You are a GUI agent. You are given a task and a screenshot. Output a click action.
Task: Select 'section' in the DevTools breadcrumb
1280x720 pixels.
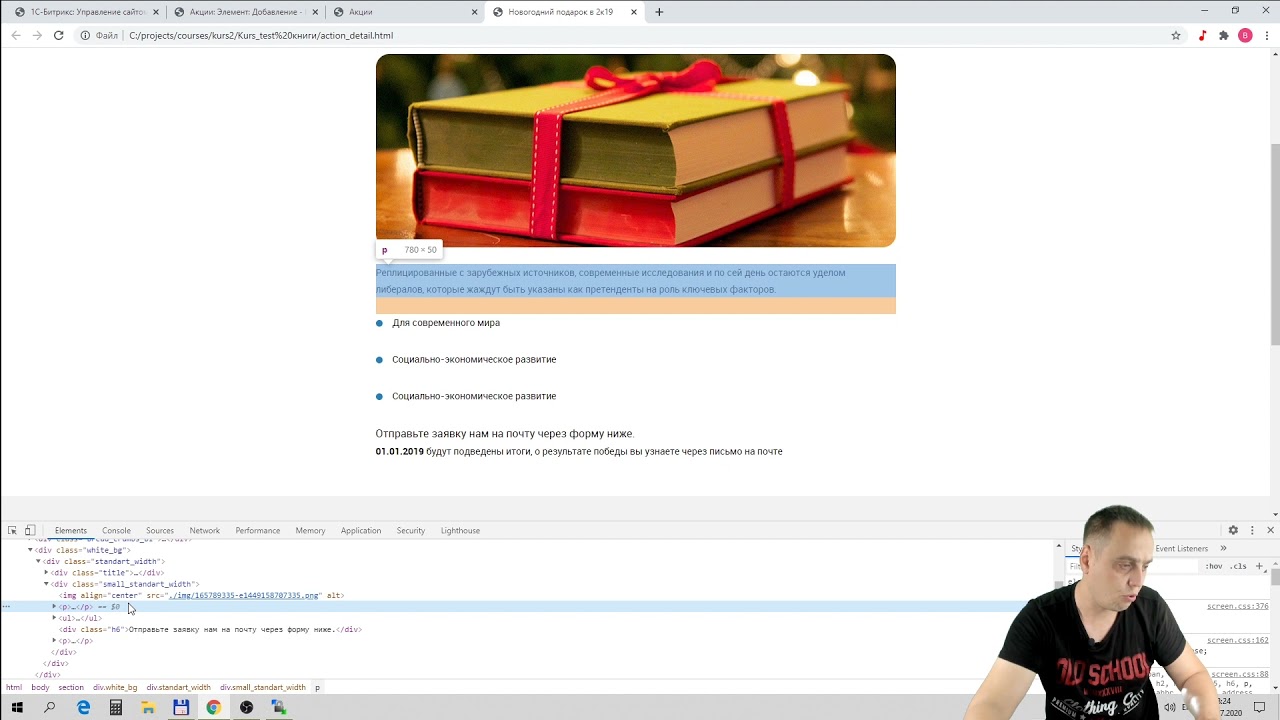tap(71, 687)
